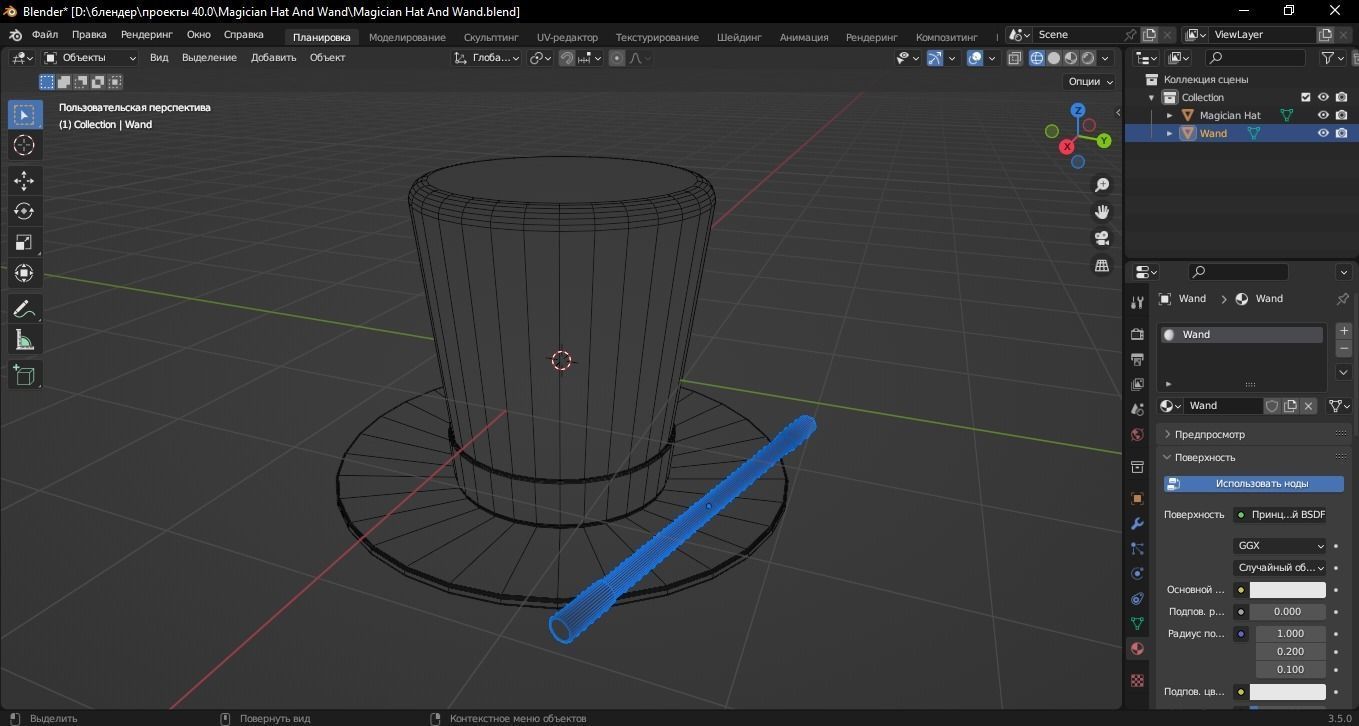Viewport: 1359px width, 726px height.
Task: Switch to the 'Анимация' workspace tab
Action: 804,37
